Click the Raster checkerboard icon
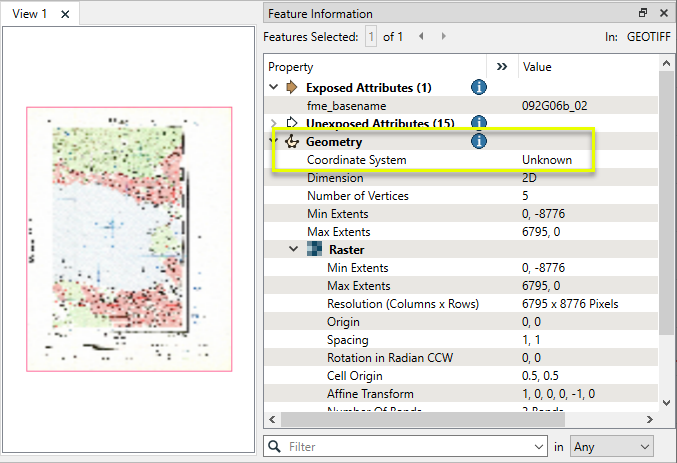The height and width of the screenshot is (463, 677). point(315,249)
